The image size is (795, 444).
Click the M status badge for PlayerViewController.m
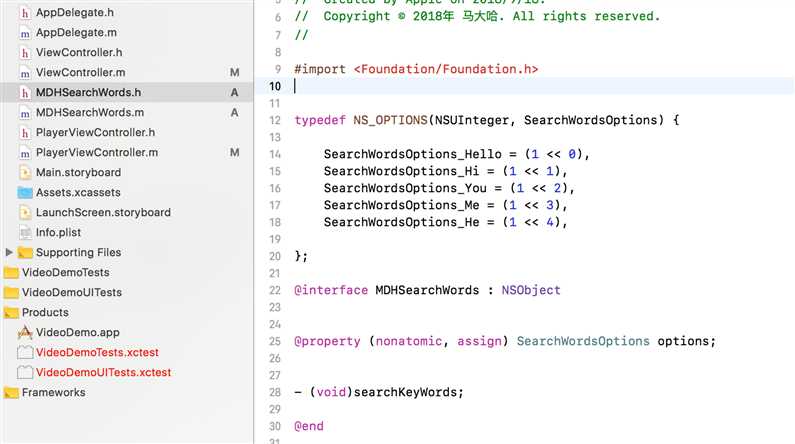pyautogui.click(x=234, y=153)
